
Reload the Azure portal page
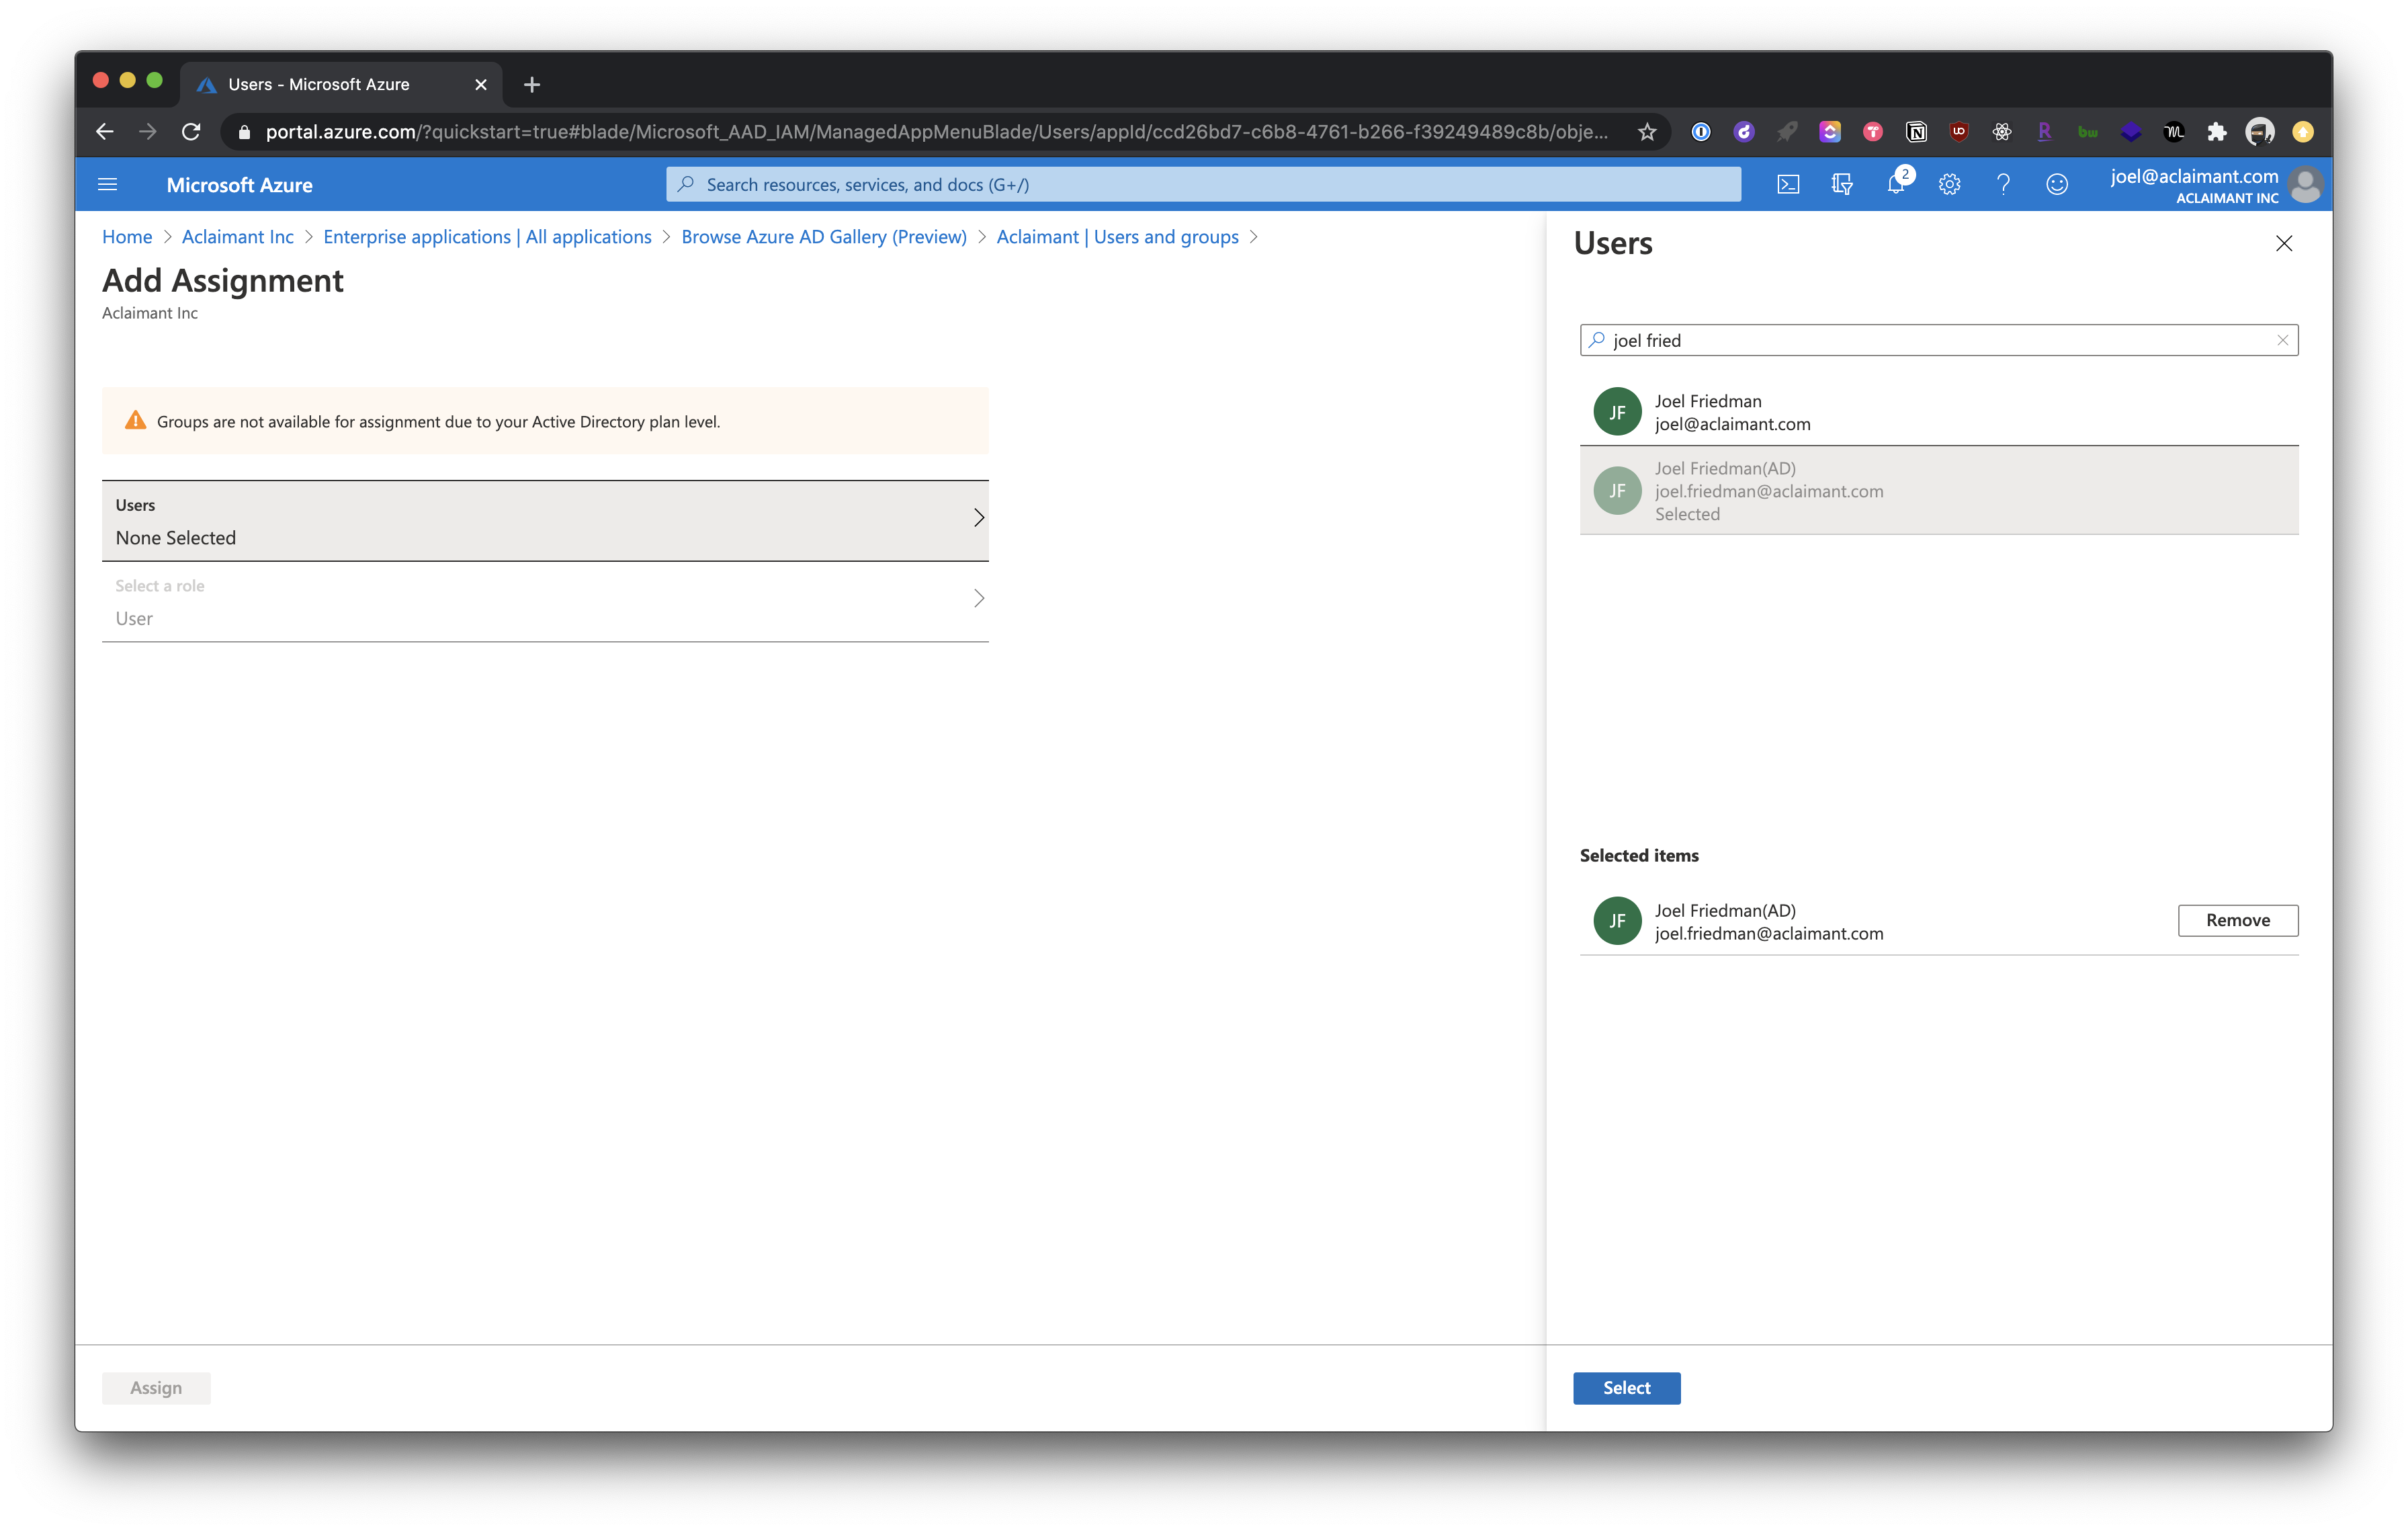click(x=191, y=131)
